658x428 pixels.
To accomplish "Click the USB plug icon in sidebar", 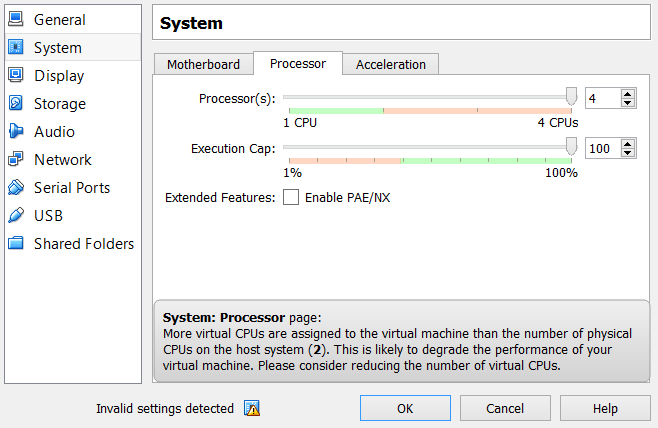I will click(x=16, y=216).
